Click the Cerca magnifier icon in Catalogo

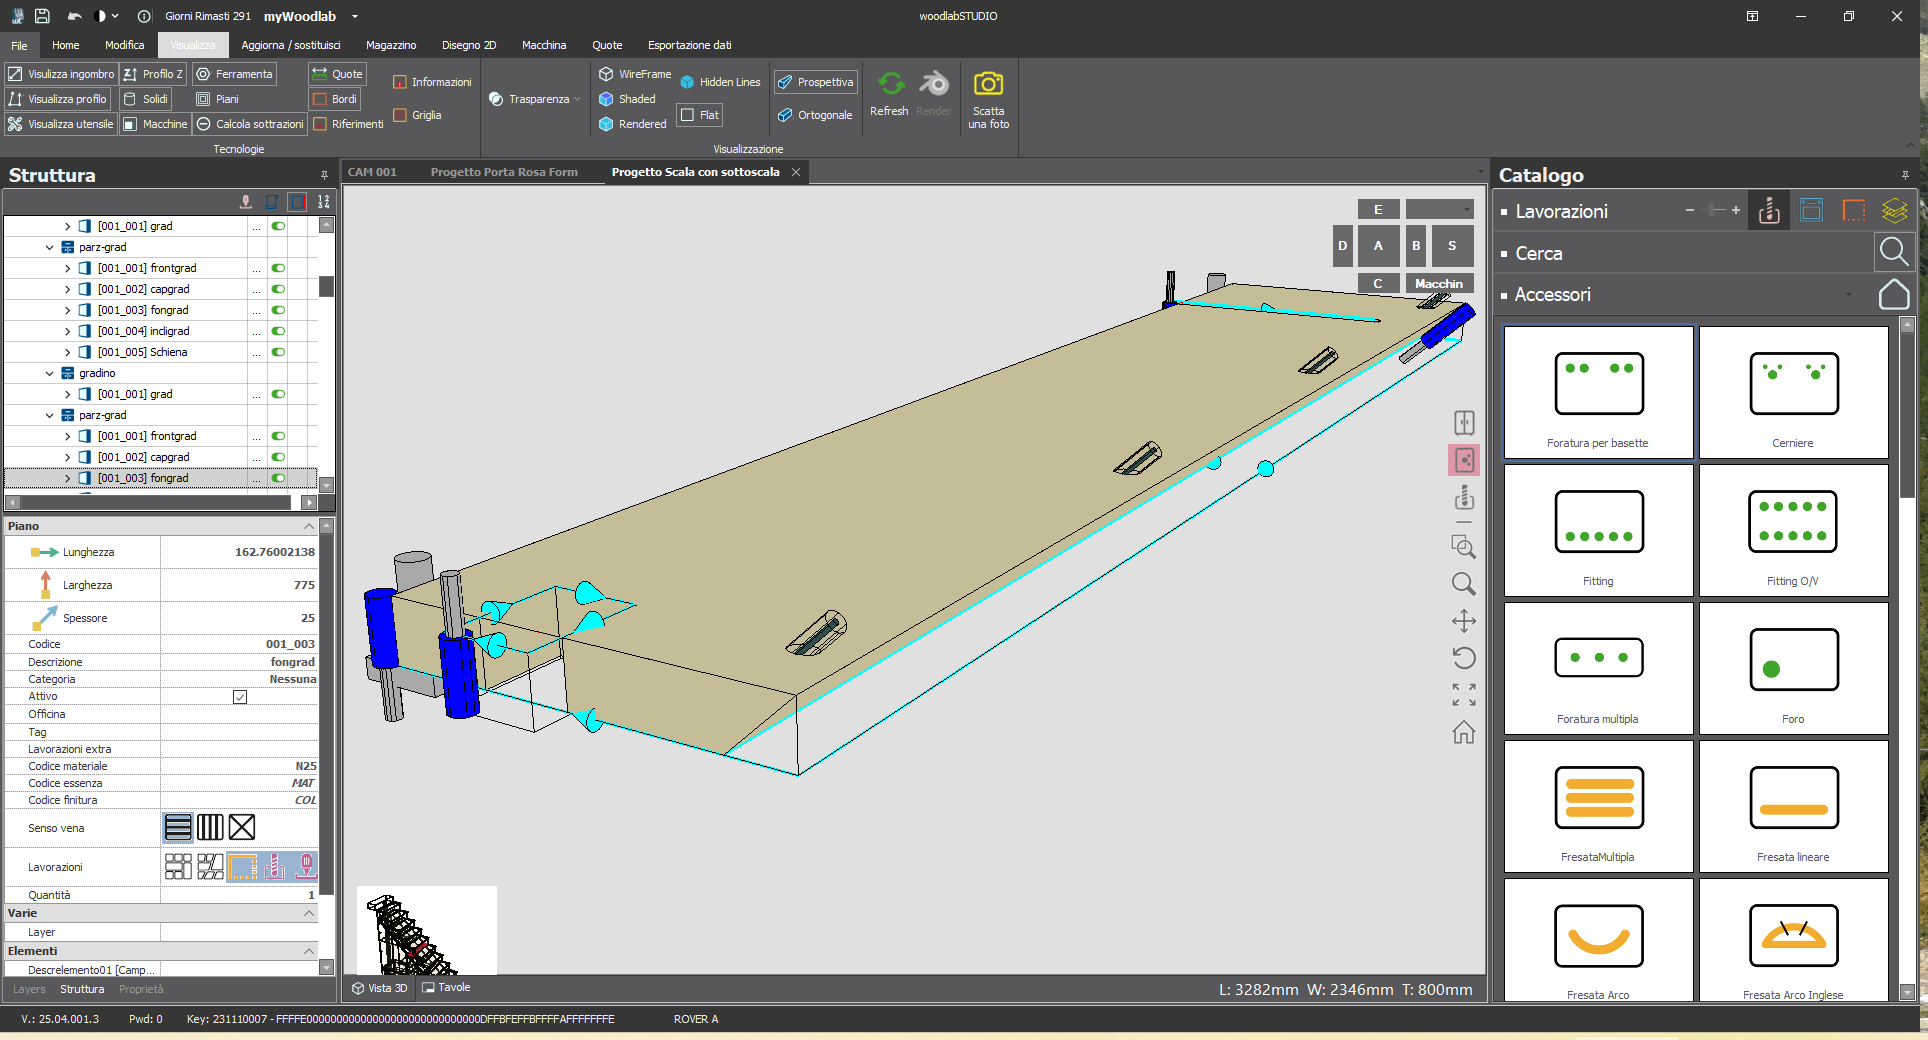pos(1893,252)
